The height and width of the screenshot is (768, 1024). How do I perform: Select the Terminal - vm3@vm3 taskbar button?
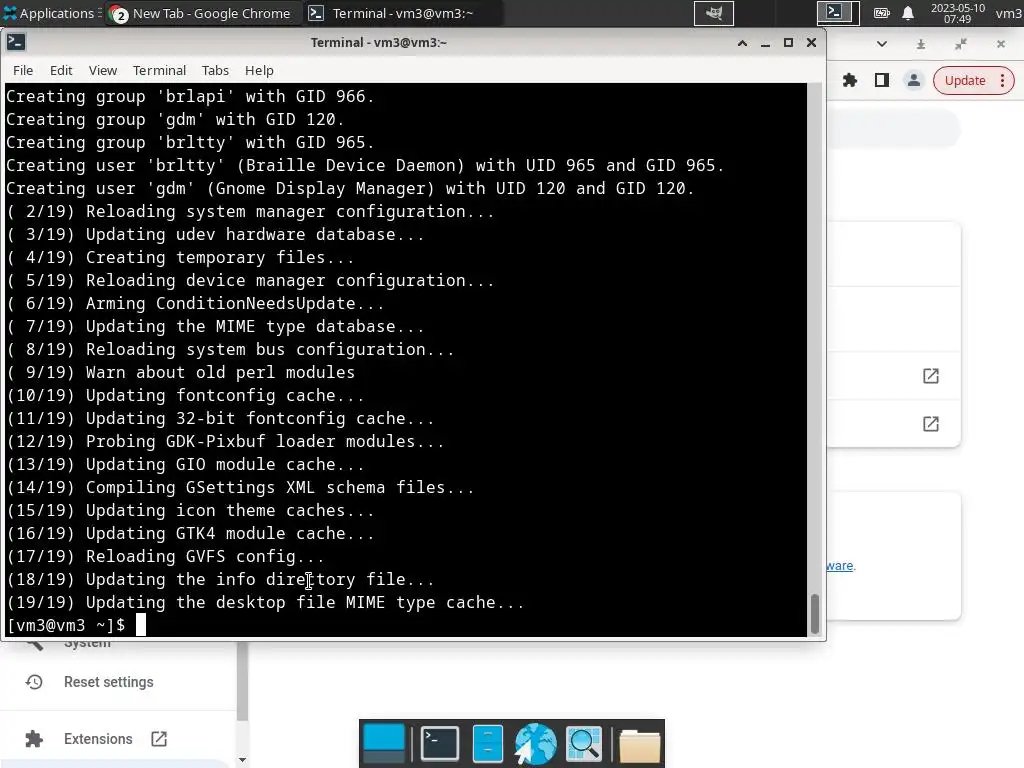[x=402, y=13]
